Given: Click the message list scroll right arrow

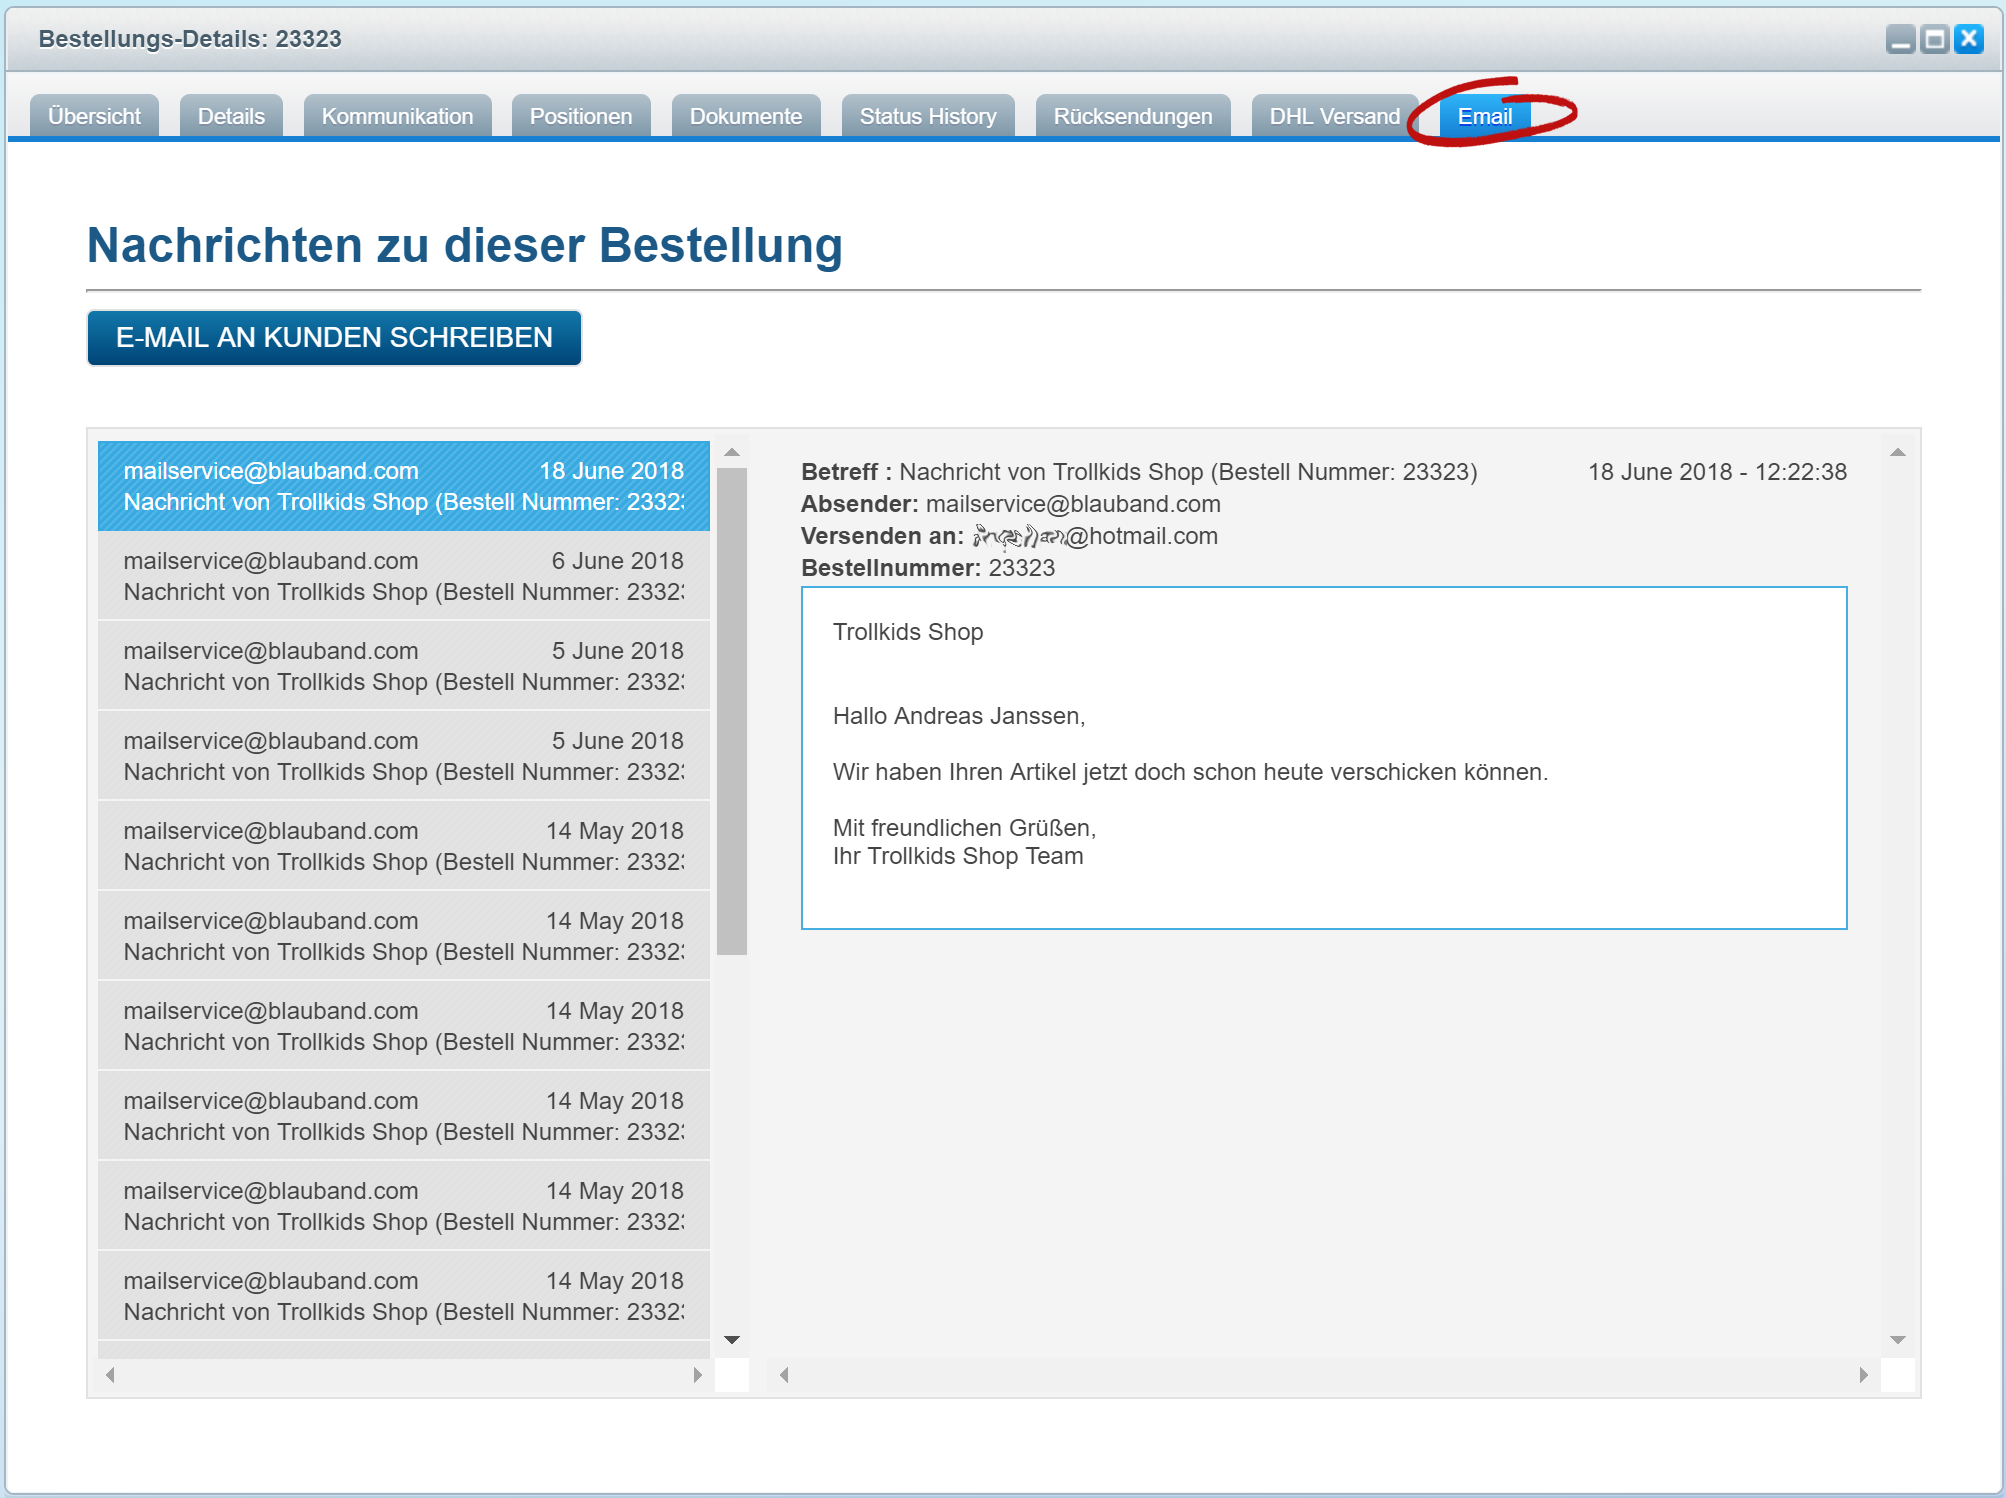Looking at the screenshot, I should tap(698, 1375).
